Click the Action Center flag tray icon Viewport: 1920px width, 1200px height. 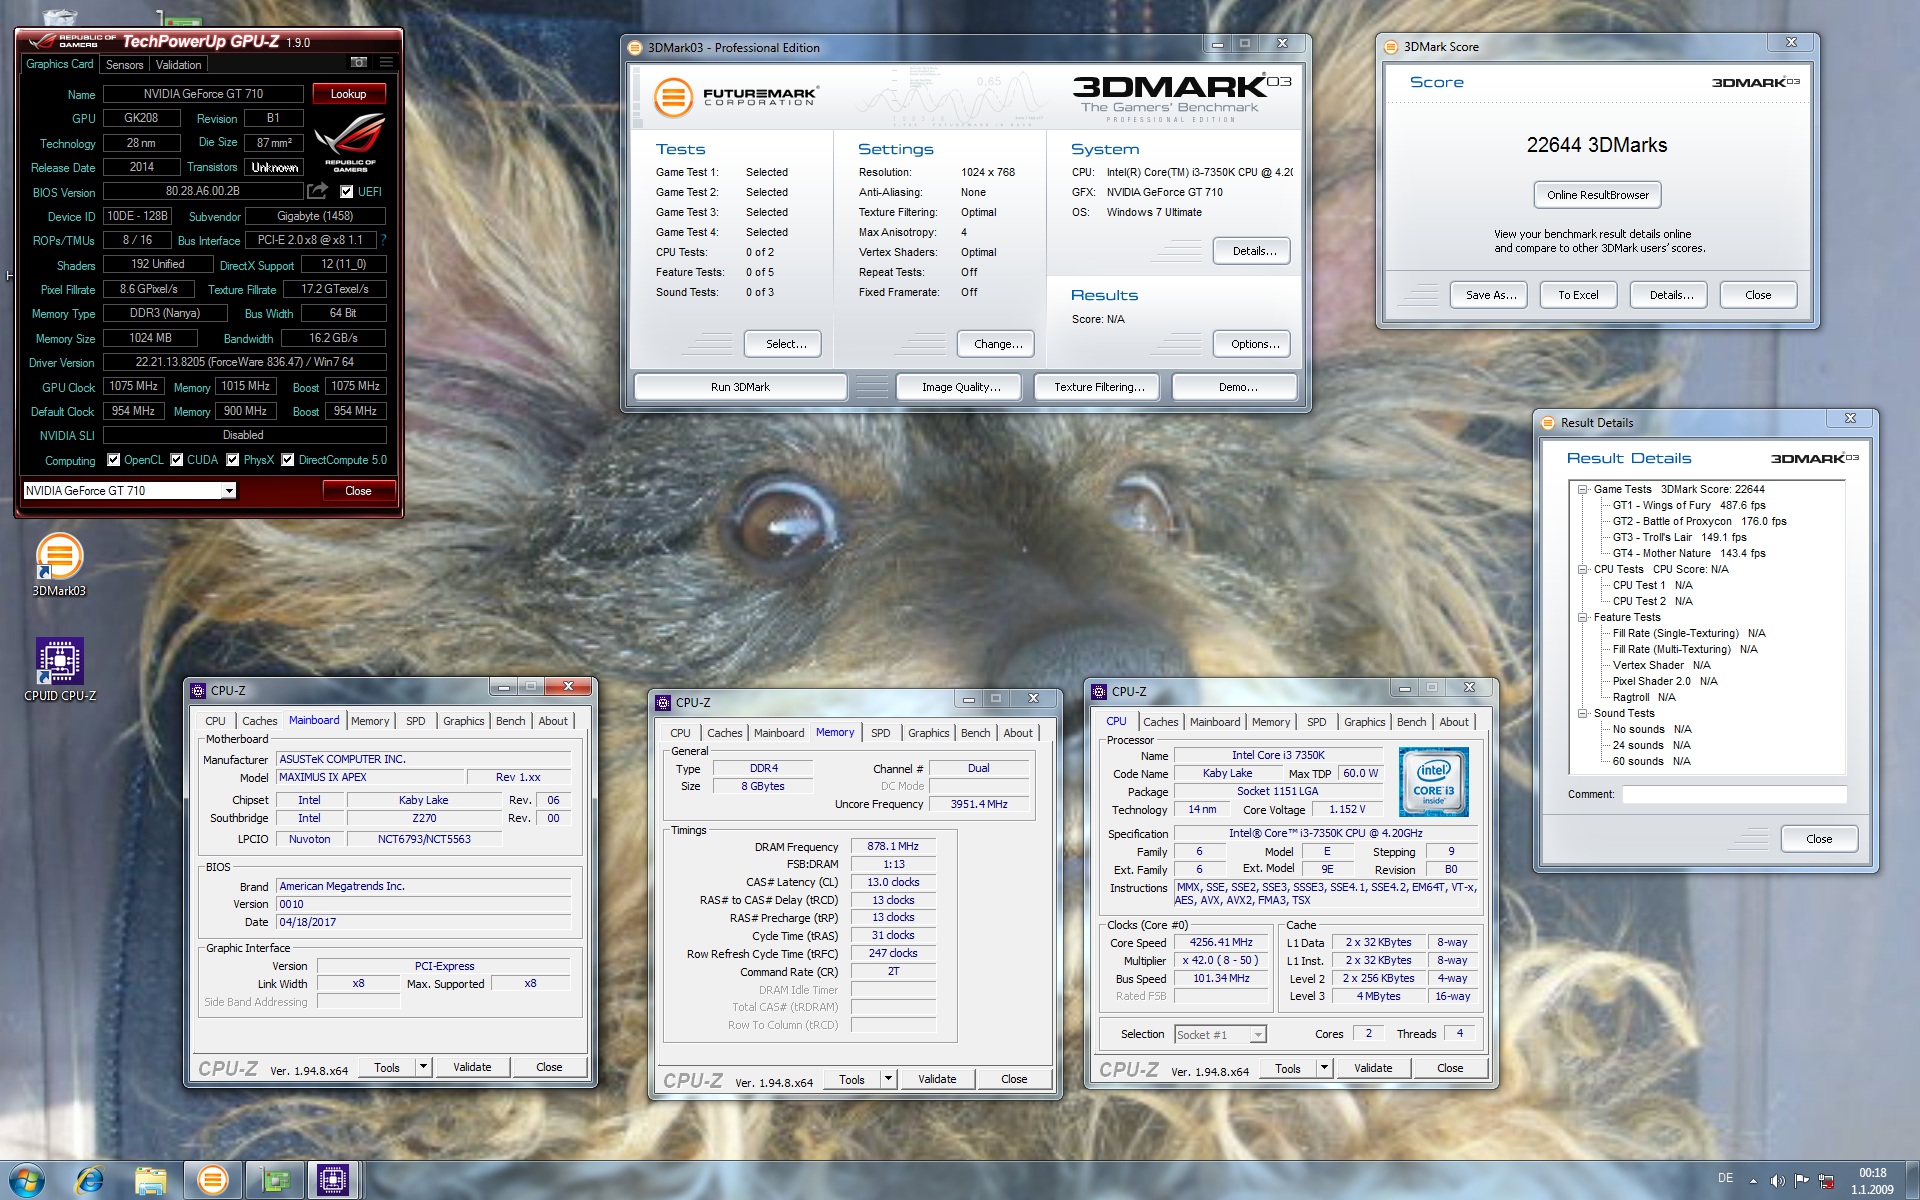[x=1802, y=1181]
